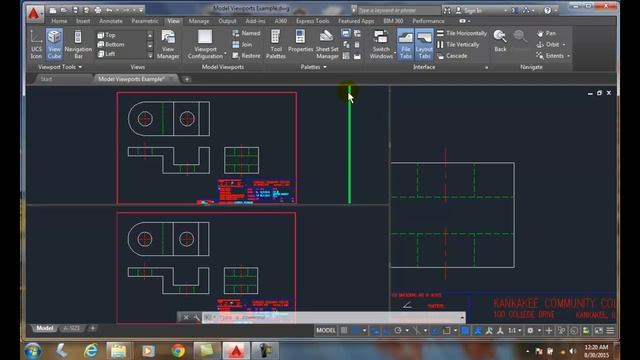Open the Viewport Configuration dropdown
The width and height of the screenshot is (640, 360).
(x=205, y=44)
